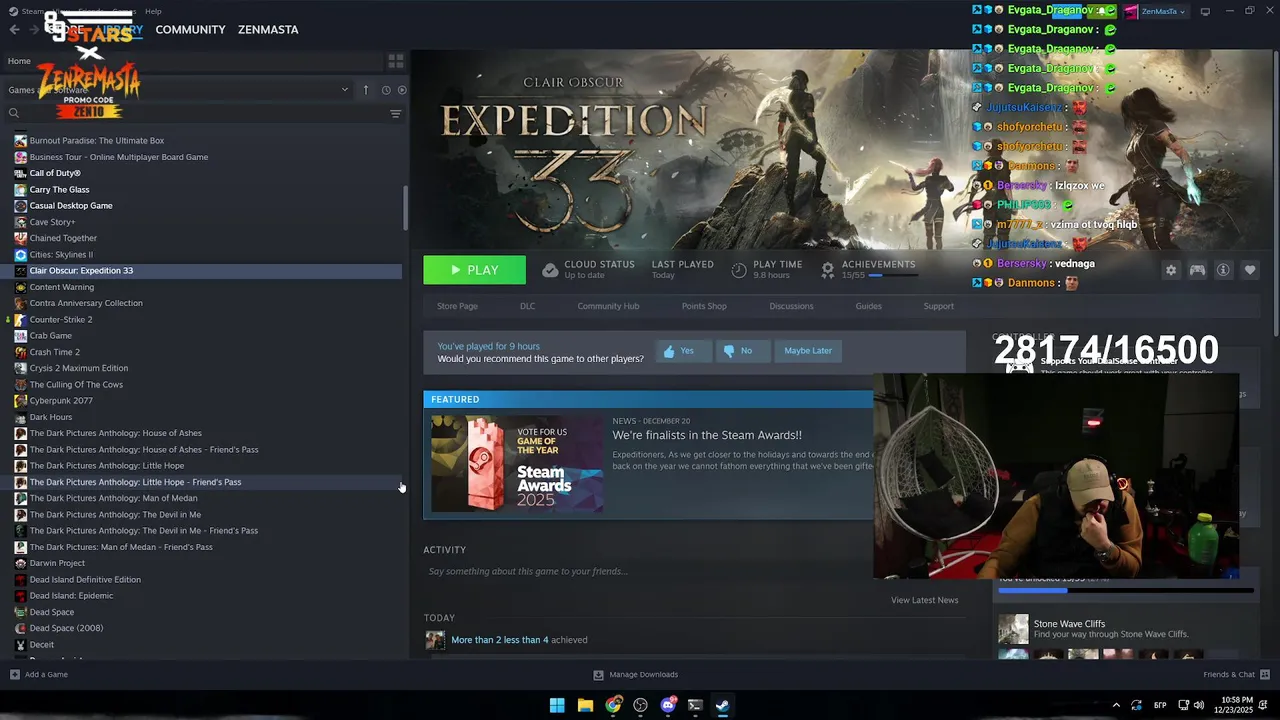The height and width of the screenshot is (720, 1280).
Task: Open the Community Hub tab
Action: click(x=608, y=306)
